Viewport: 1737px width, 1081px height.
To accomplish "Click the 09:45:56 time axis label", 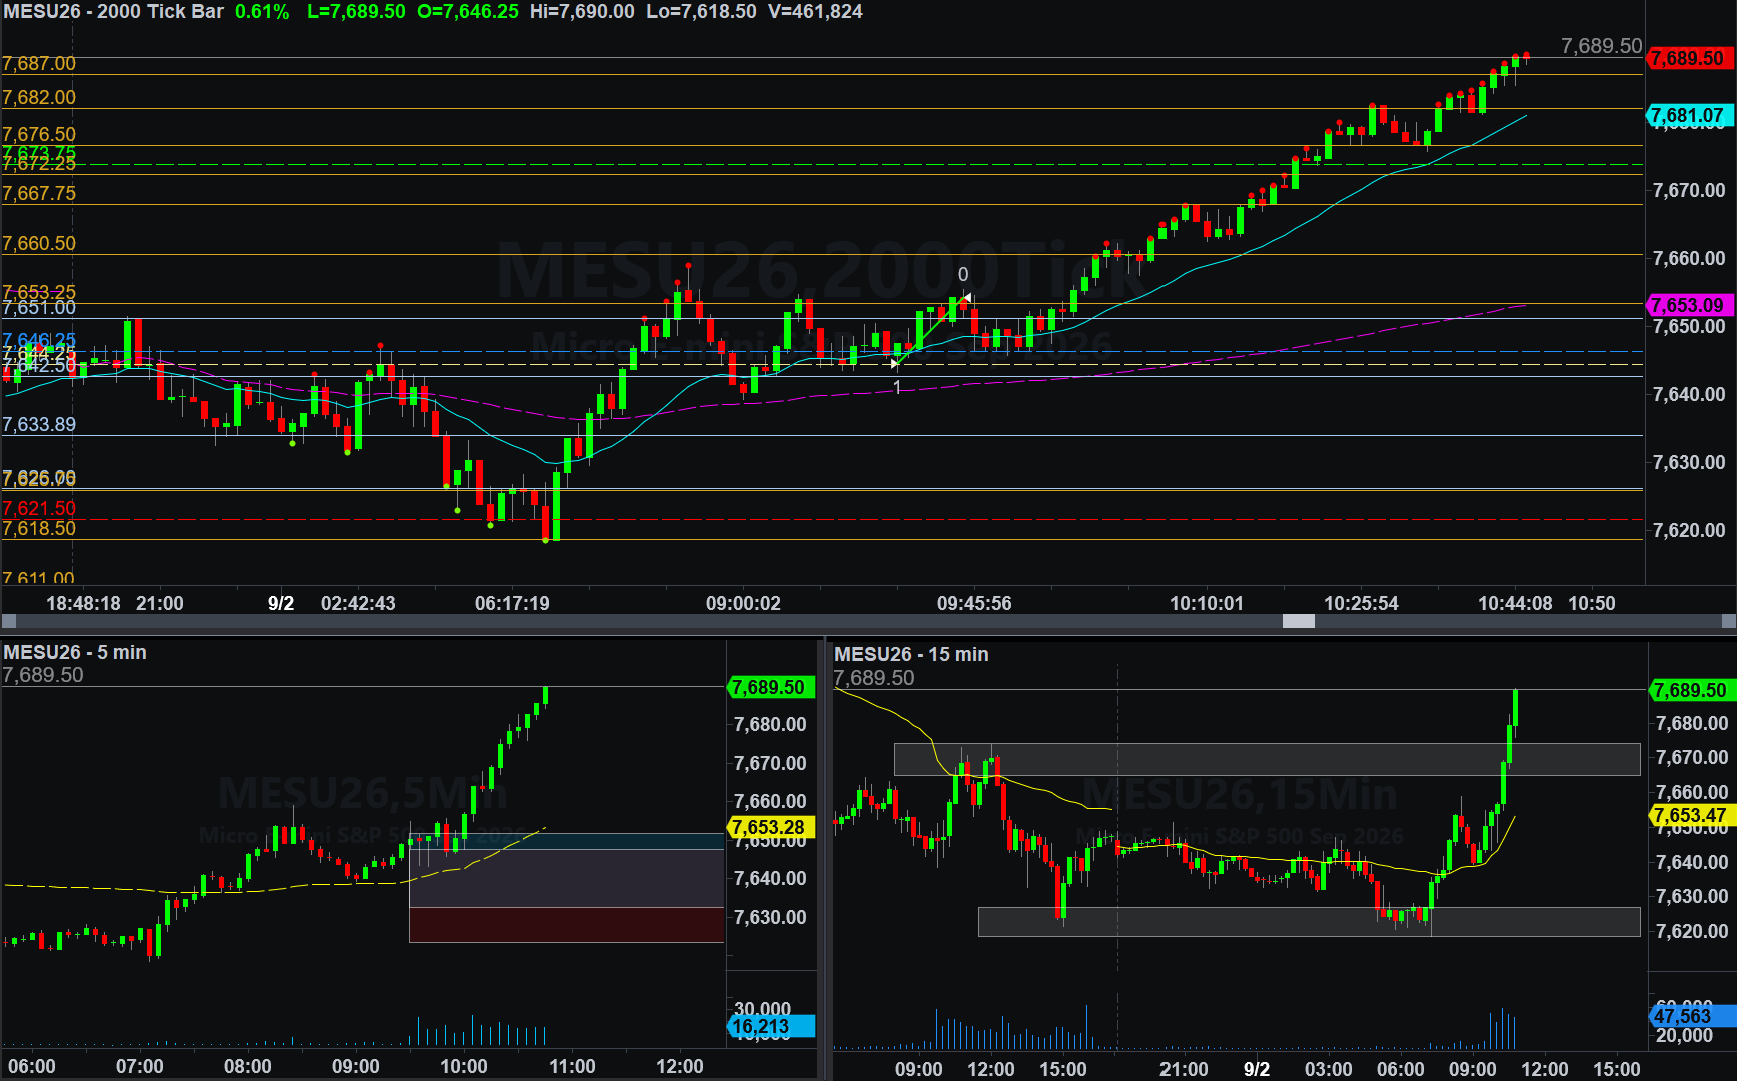I will coord(974,604).
